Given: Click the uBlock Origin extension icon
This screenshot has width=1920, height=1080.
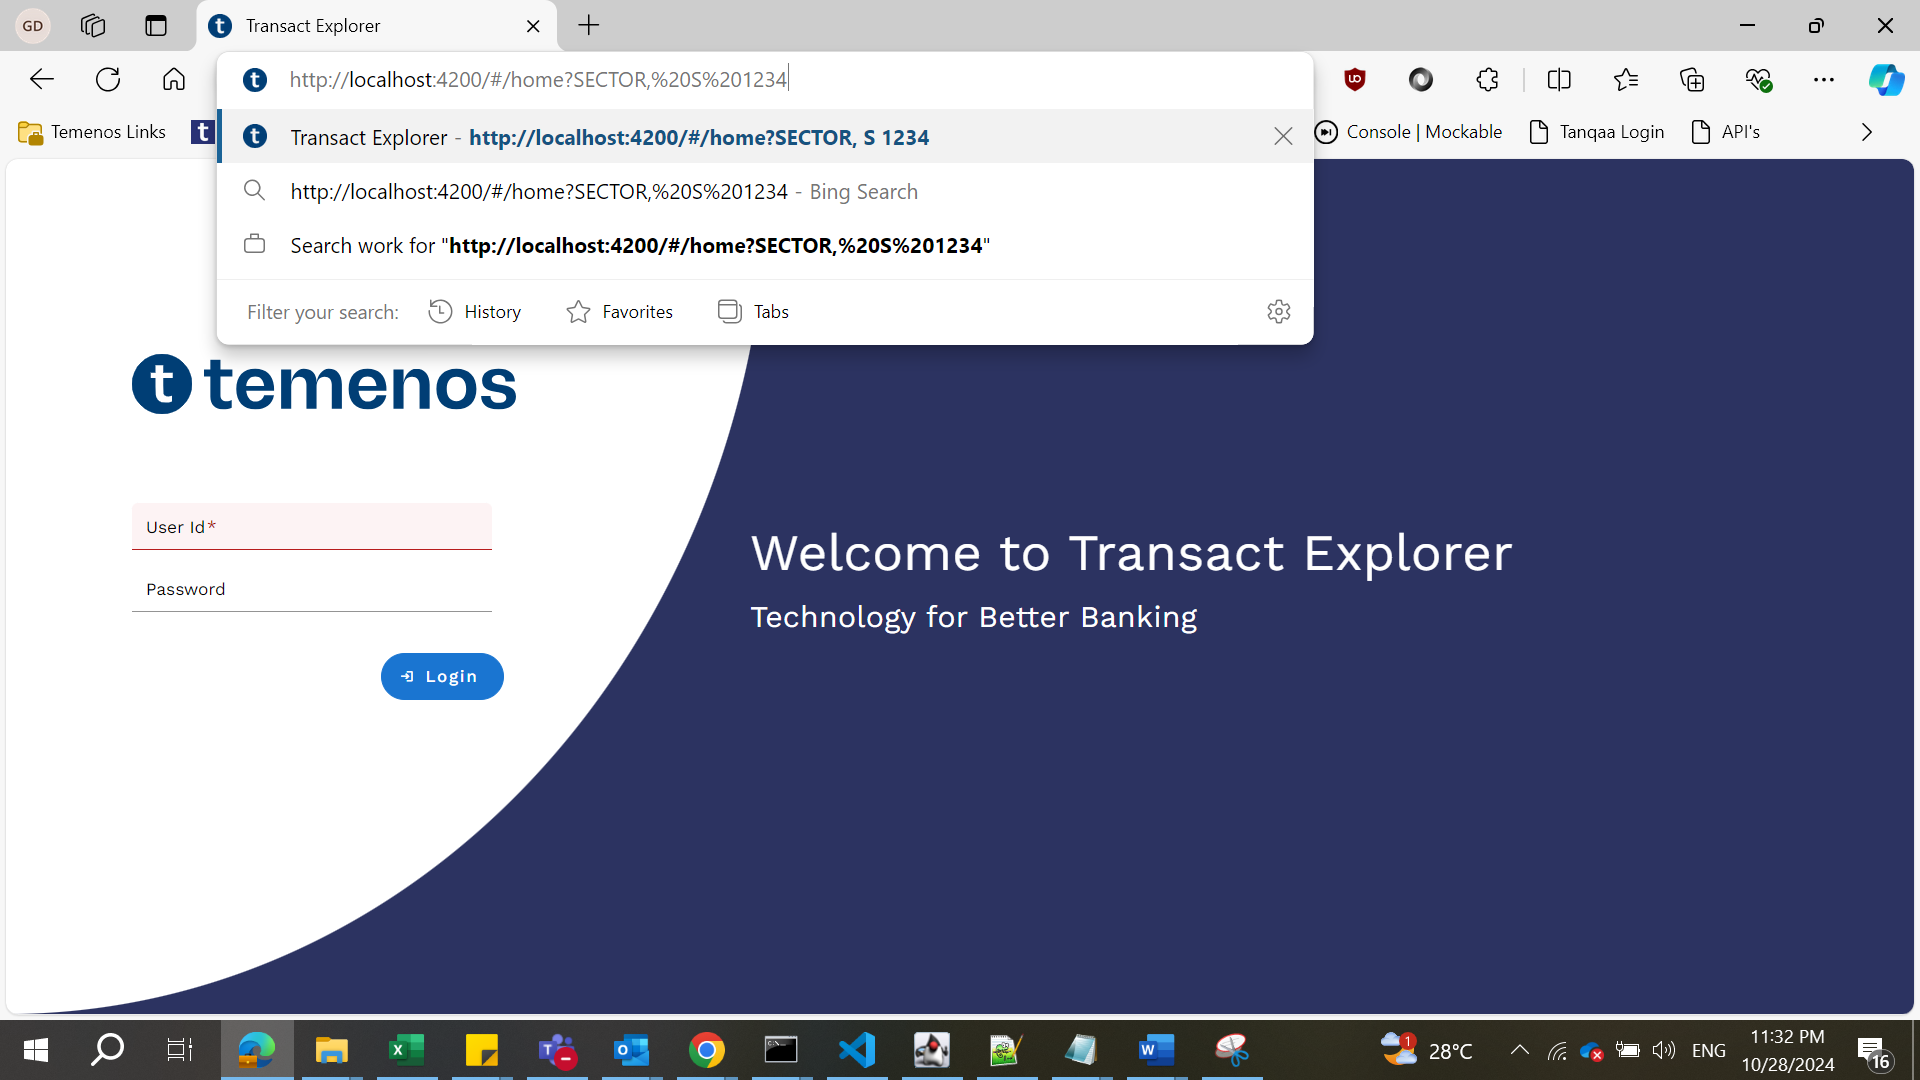Looking at the screenshot, I should tap(1355, 80).
